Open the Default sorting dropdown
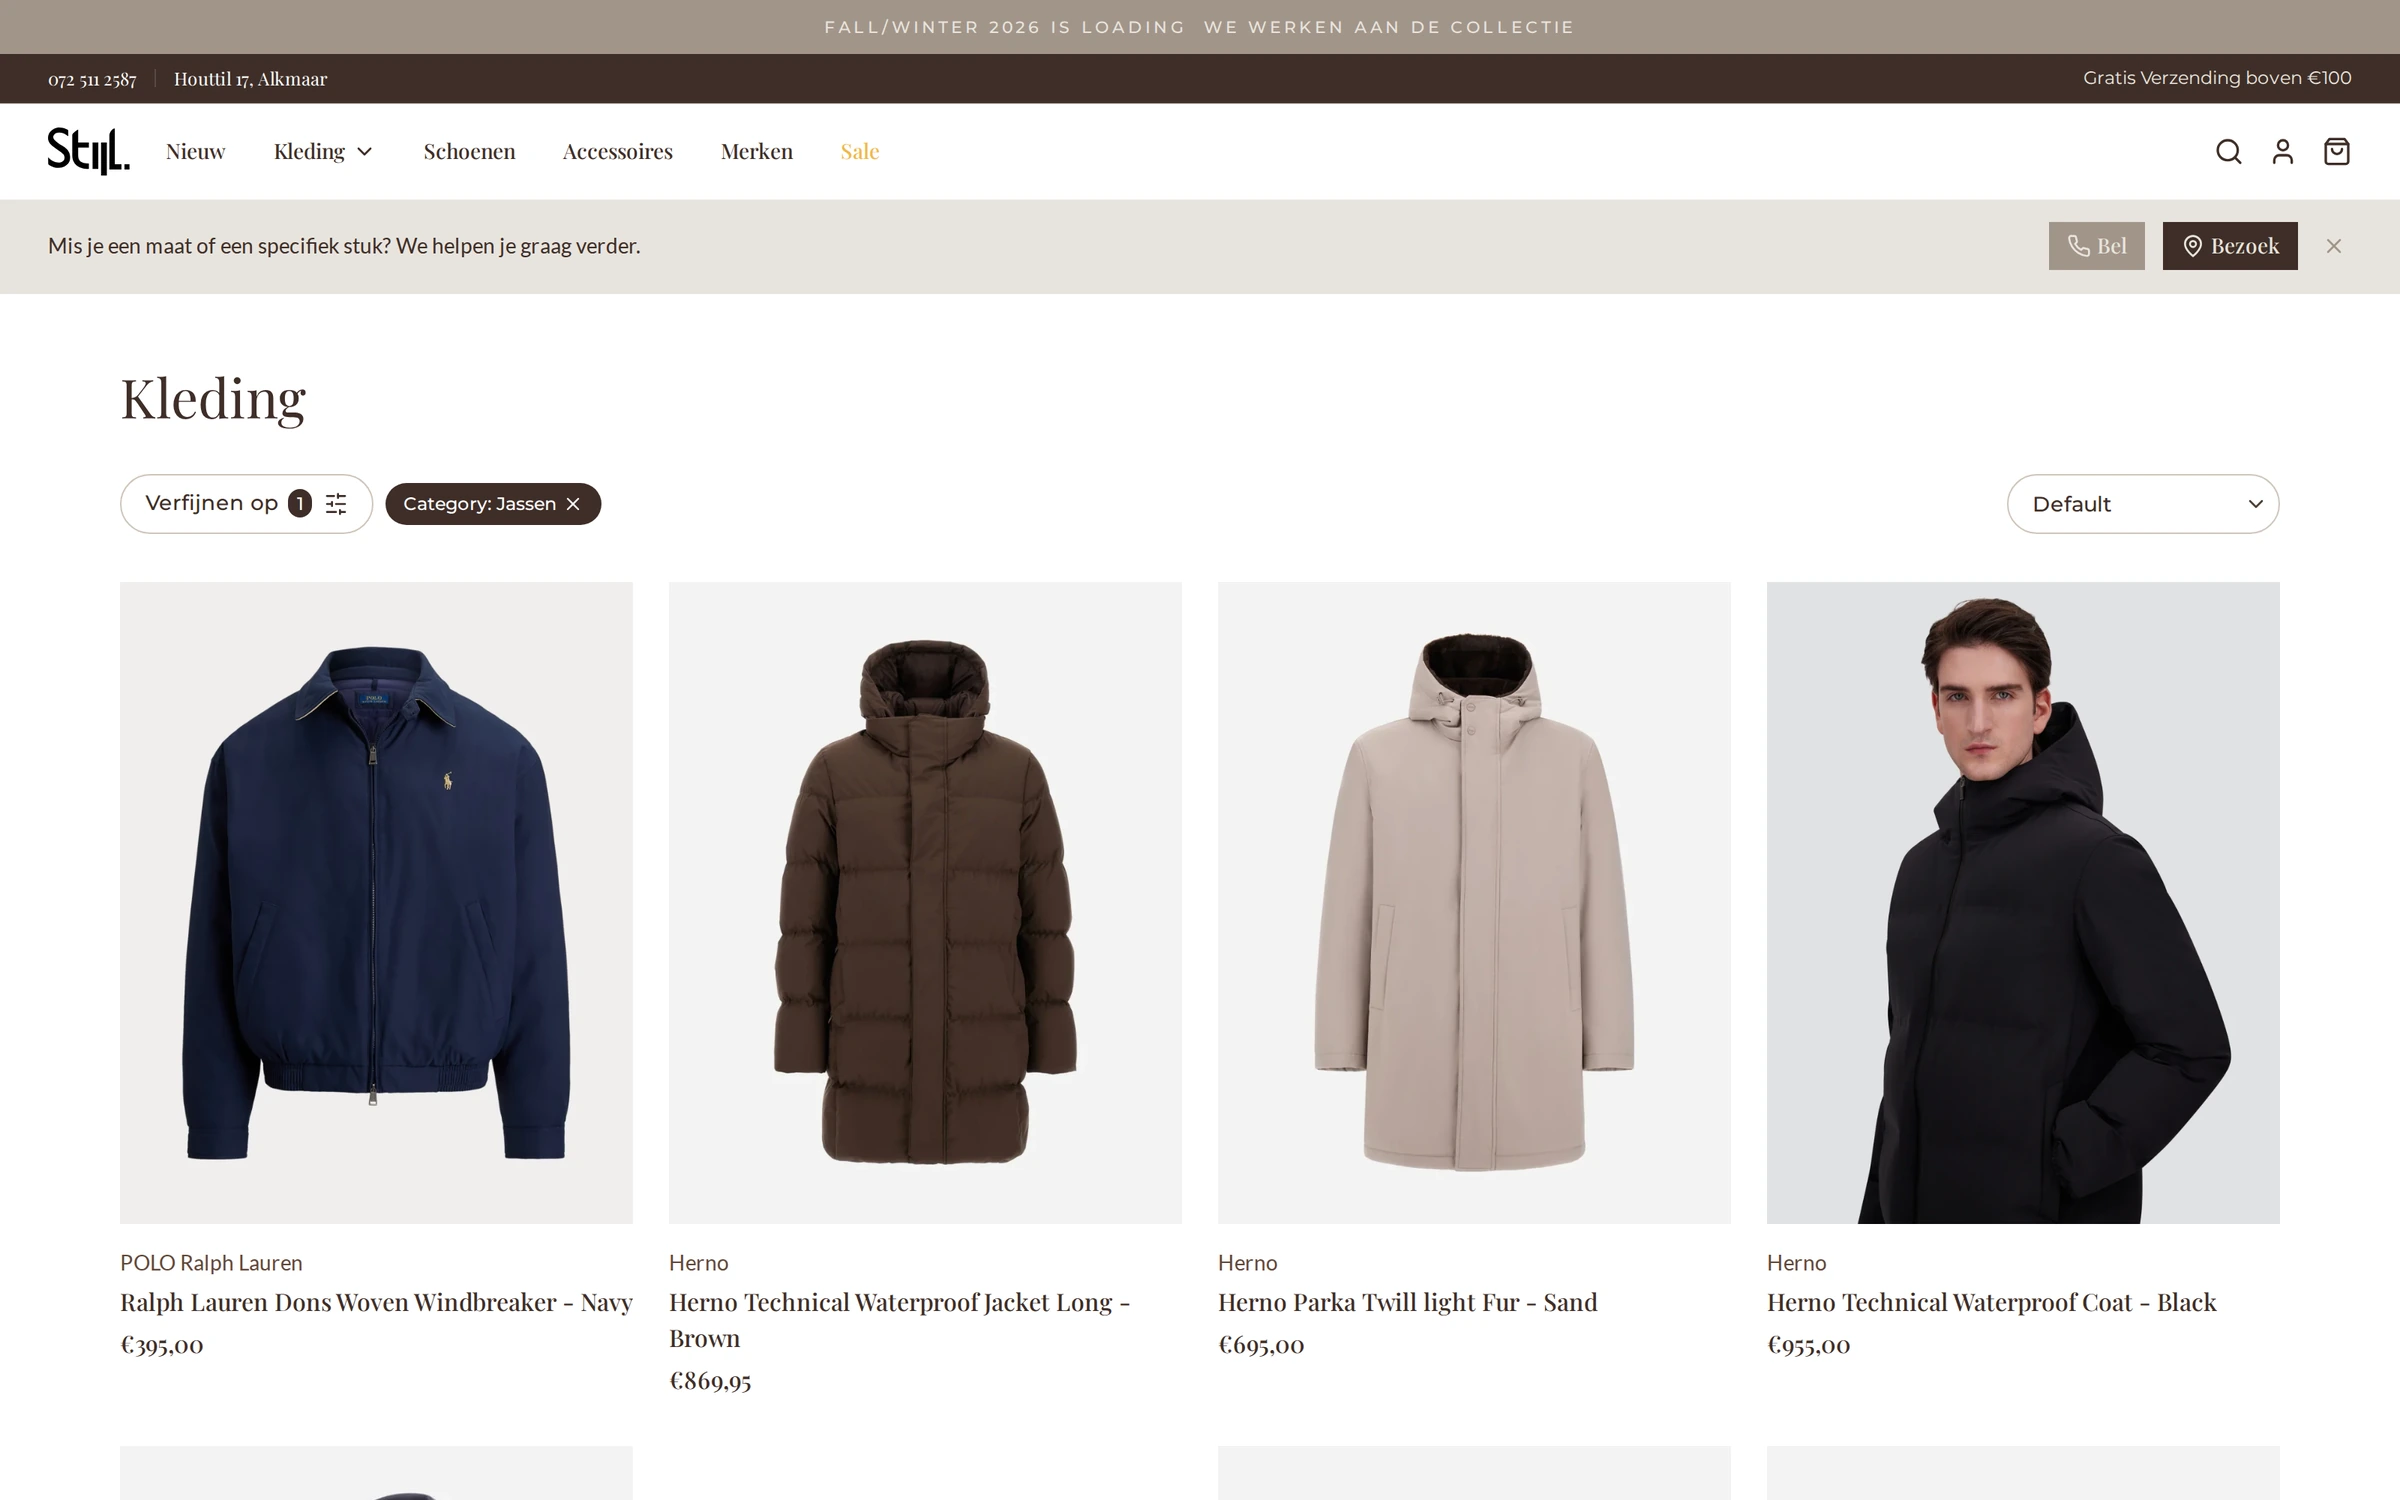This screenshot has width=2400, height=1500. click(2143, 504)
